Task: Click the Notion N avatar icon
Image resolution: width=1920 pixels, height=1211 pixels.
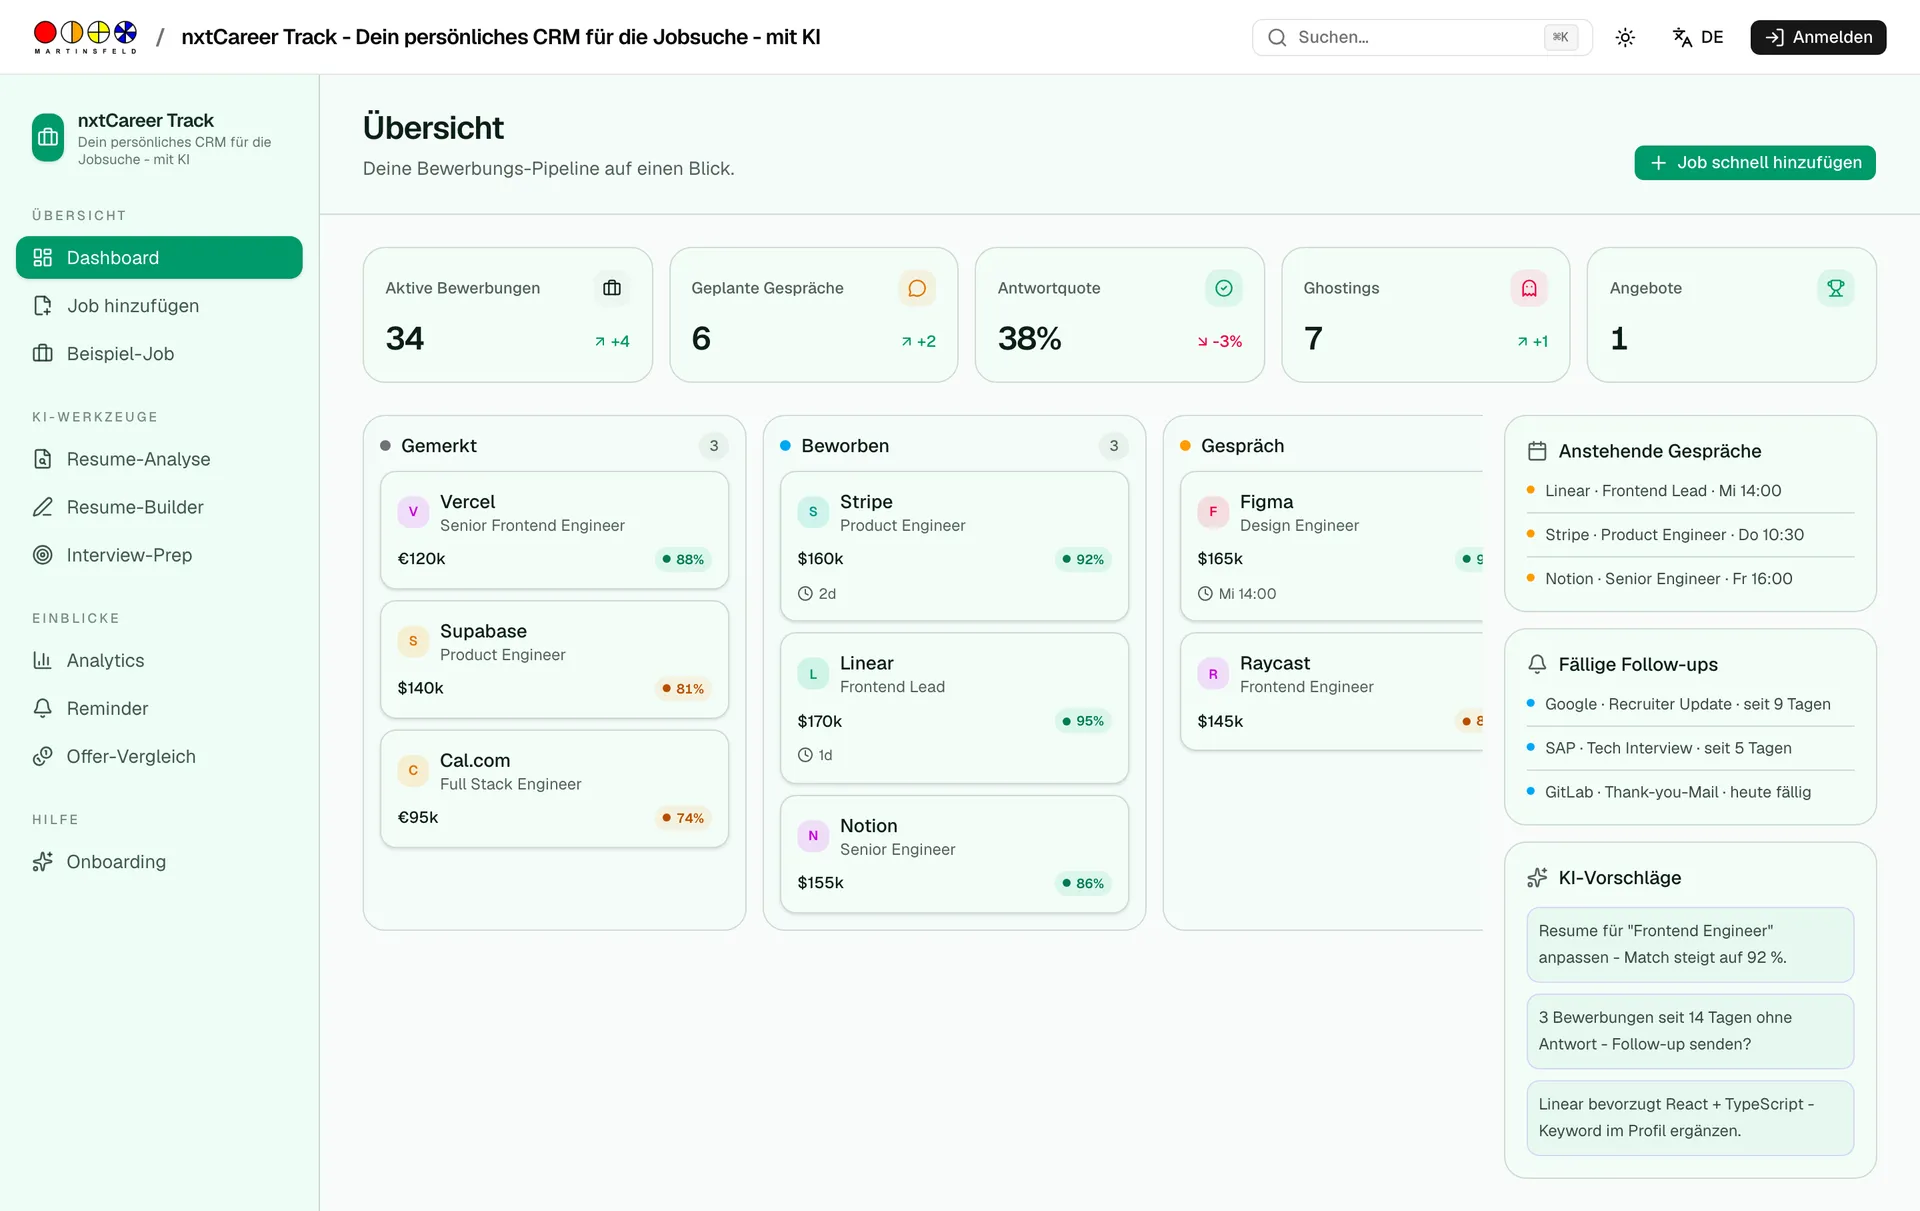Action: click(813, 836)
